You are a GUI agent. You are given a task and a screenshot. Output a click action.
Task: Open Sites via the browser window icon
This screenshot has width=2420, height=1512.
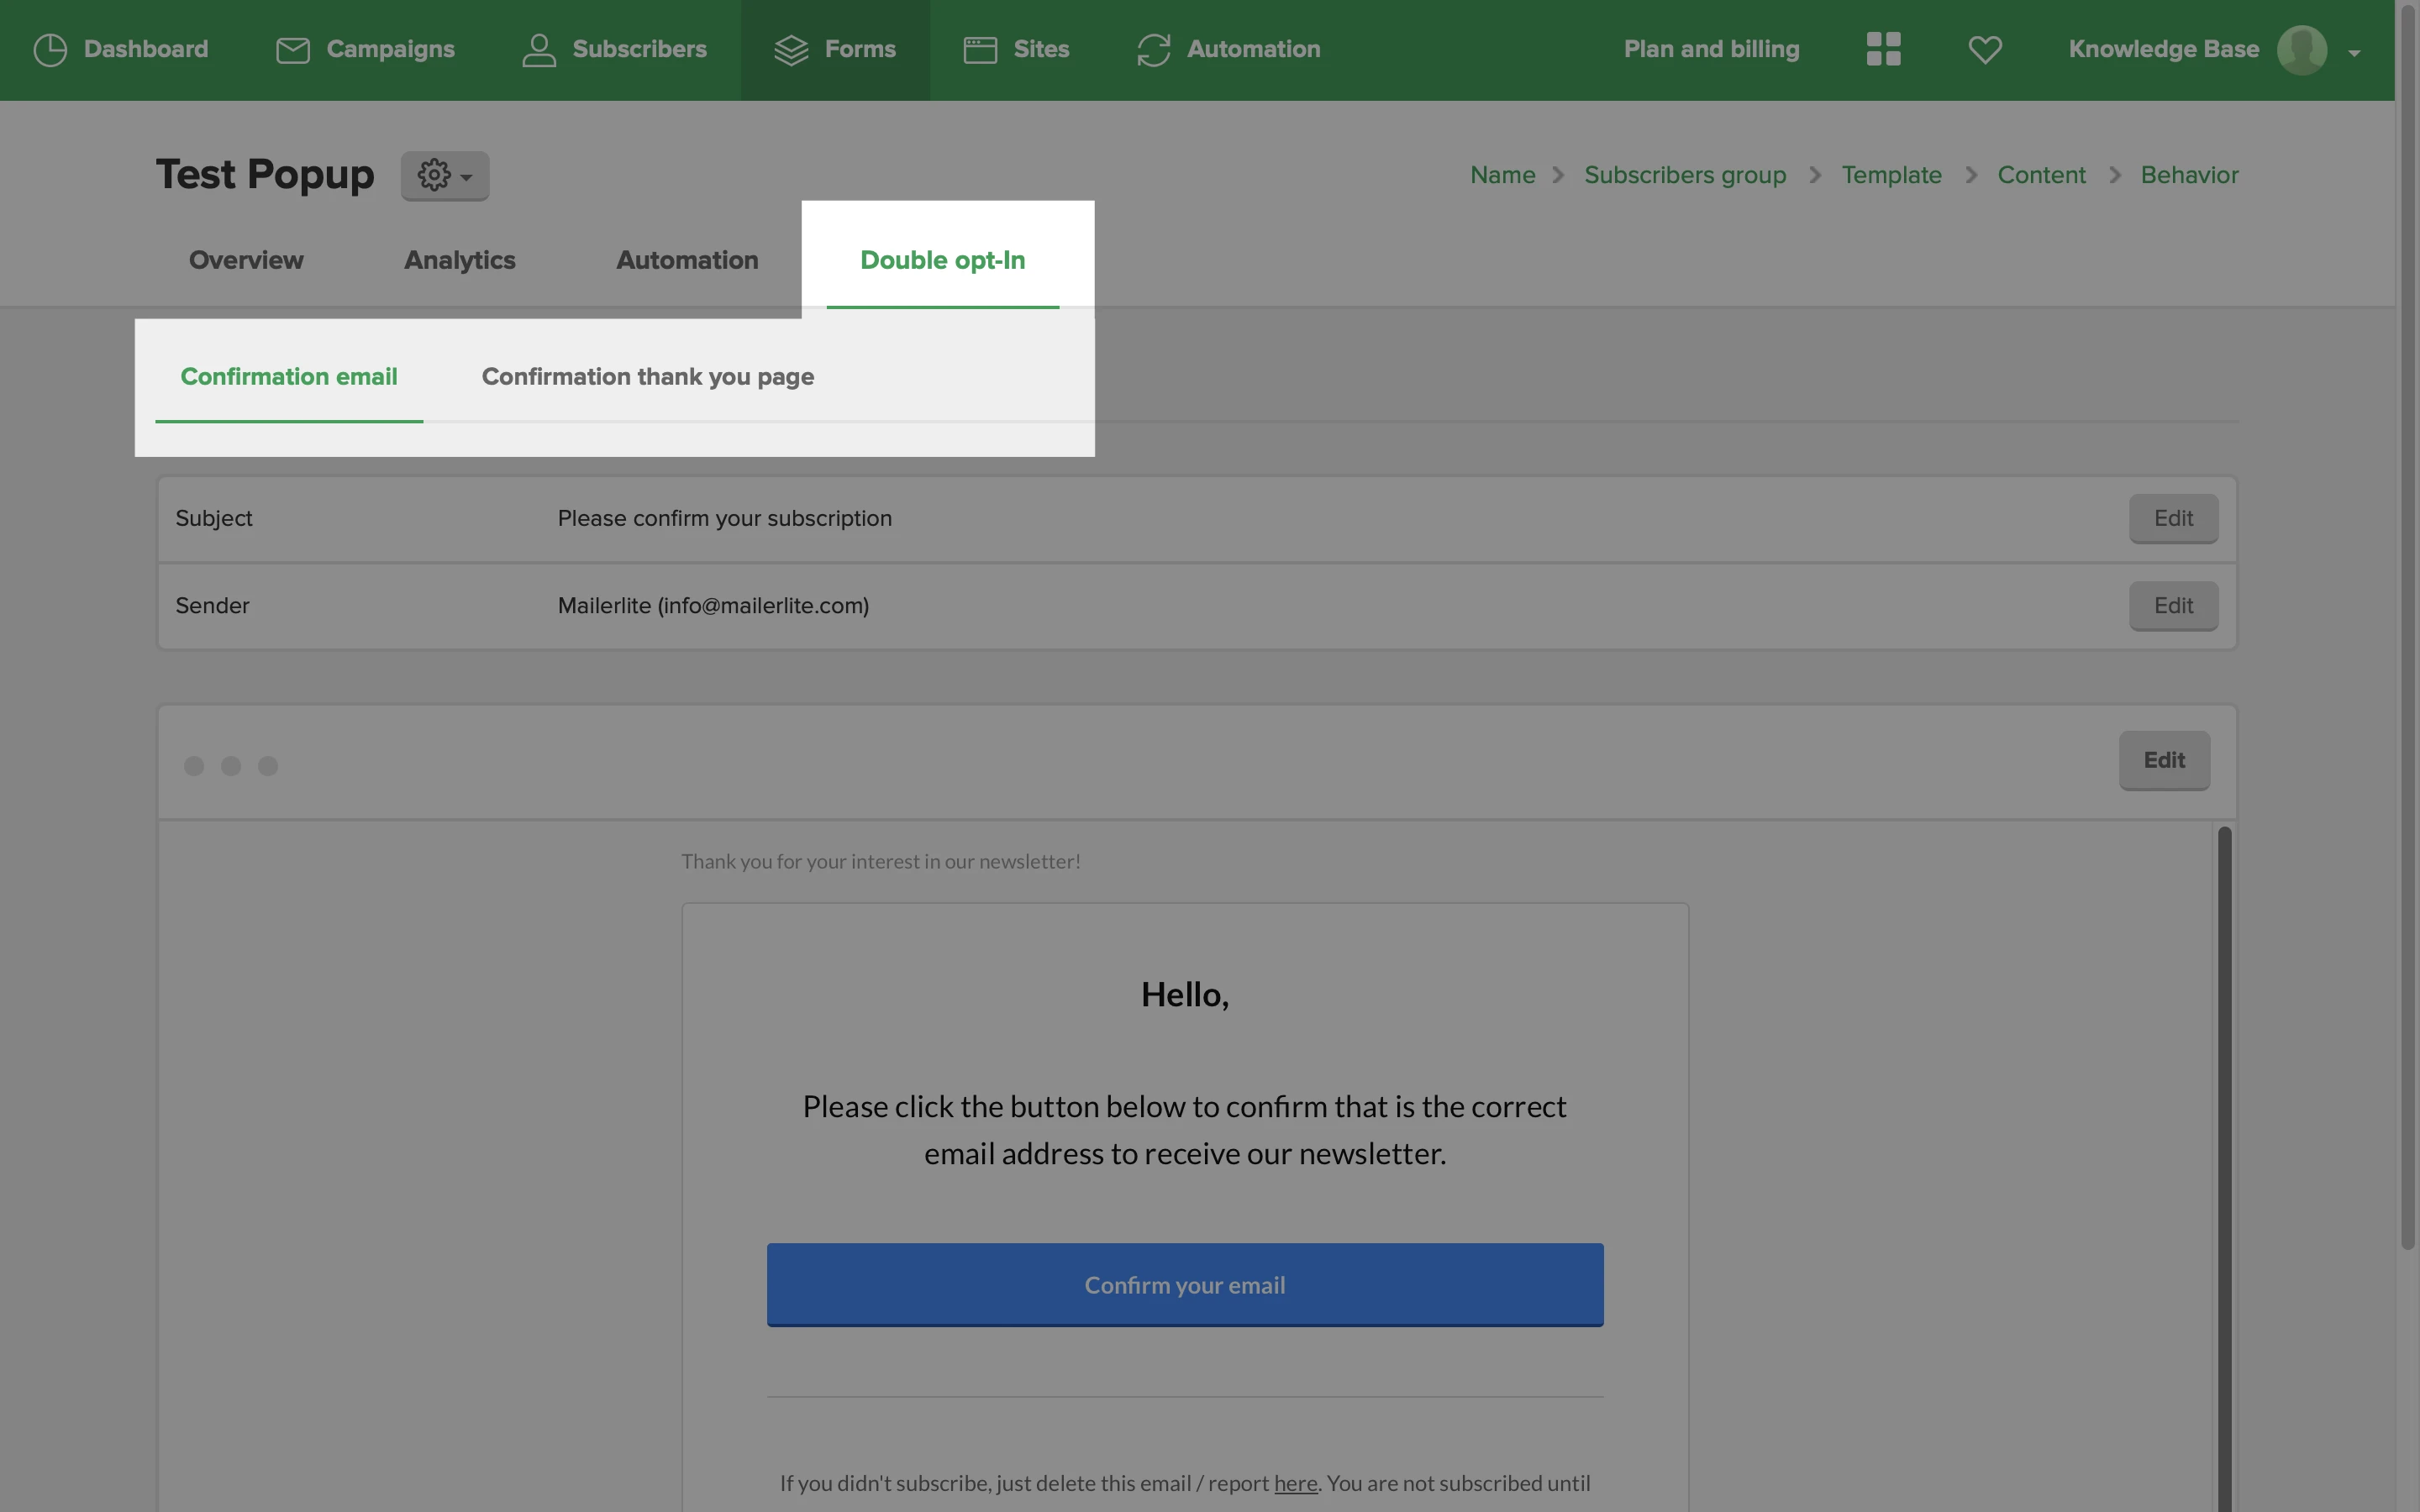(x=980, y=50)
